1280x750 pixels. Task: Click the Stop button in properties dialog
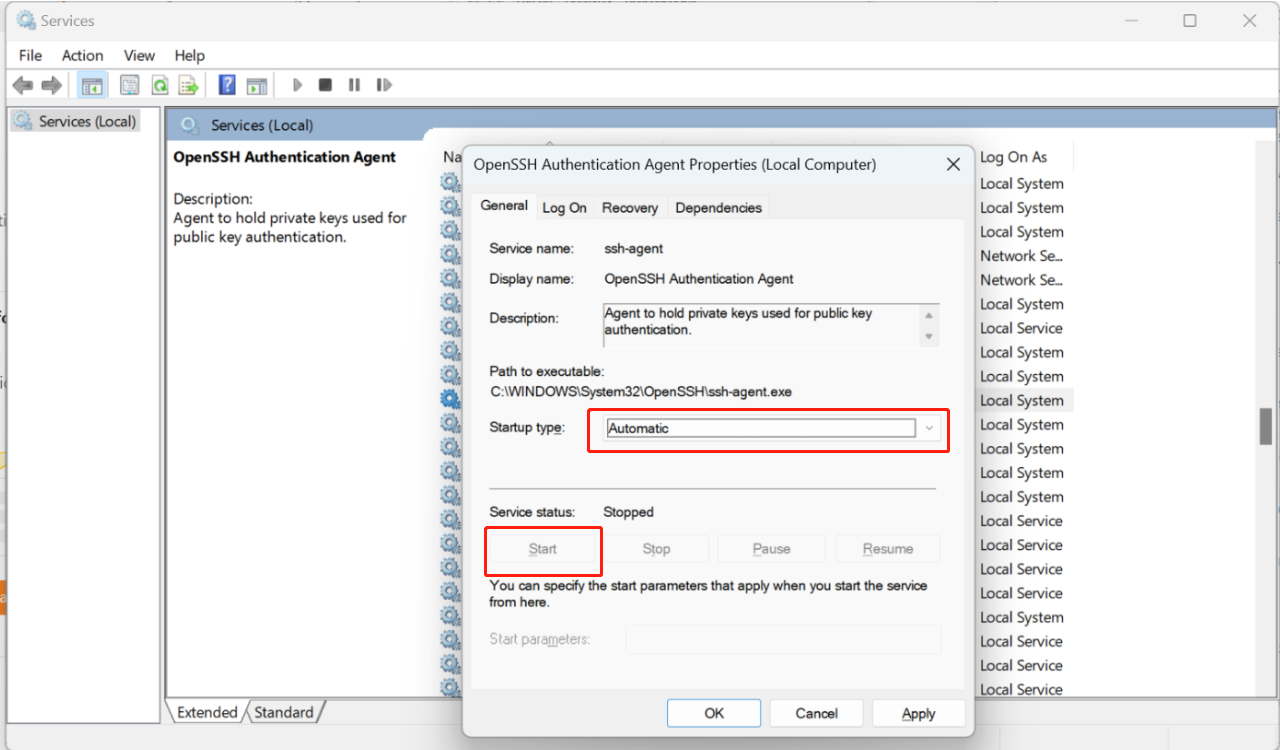click(x=656, y=549)
